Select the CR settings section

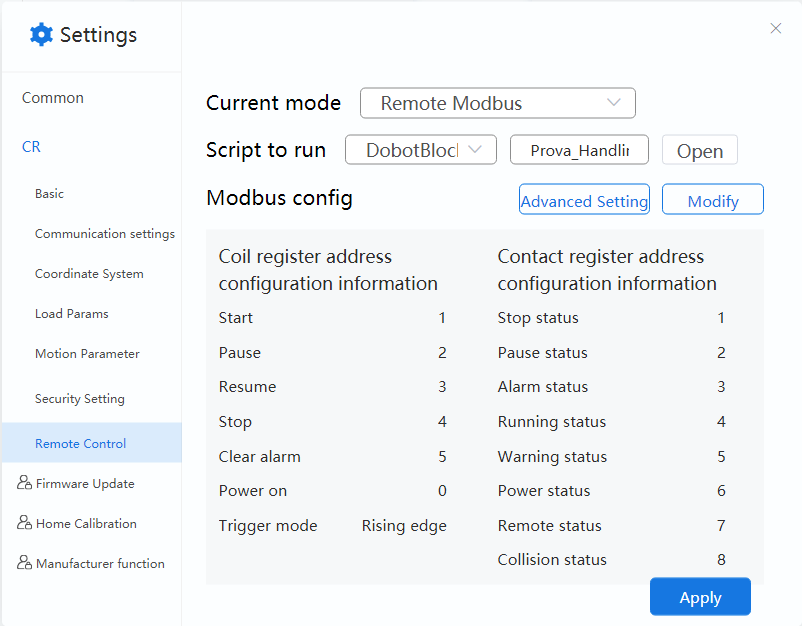point(32,146)
